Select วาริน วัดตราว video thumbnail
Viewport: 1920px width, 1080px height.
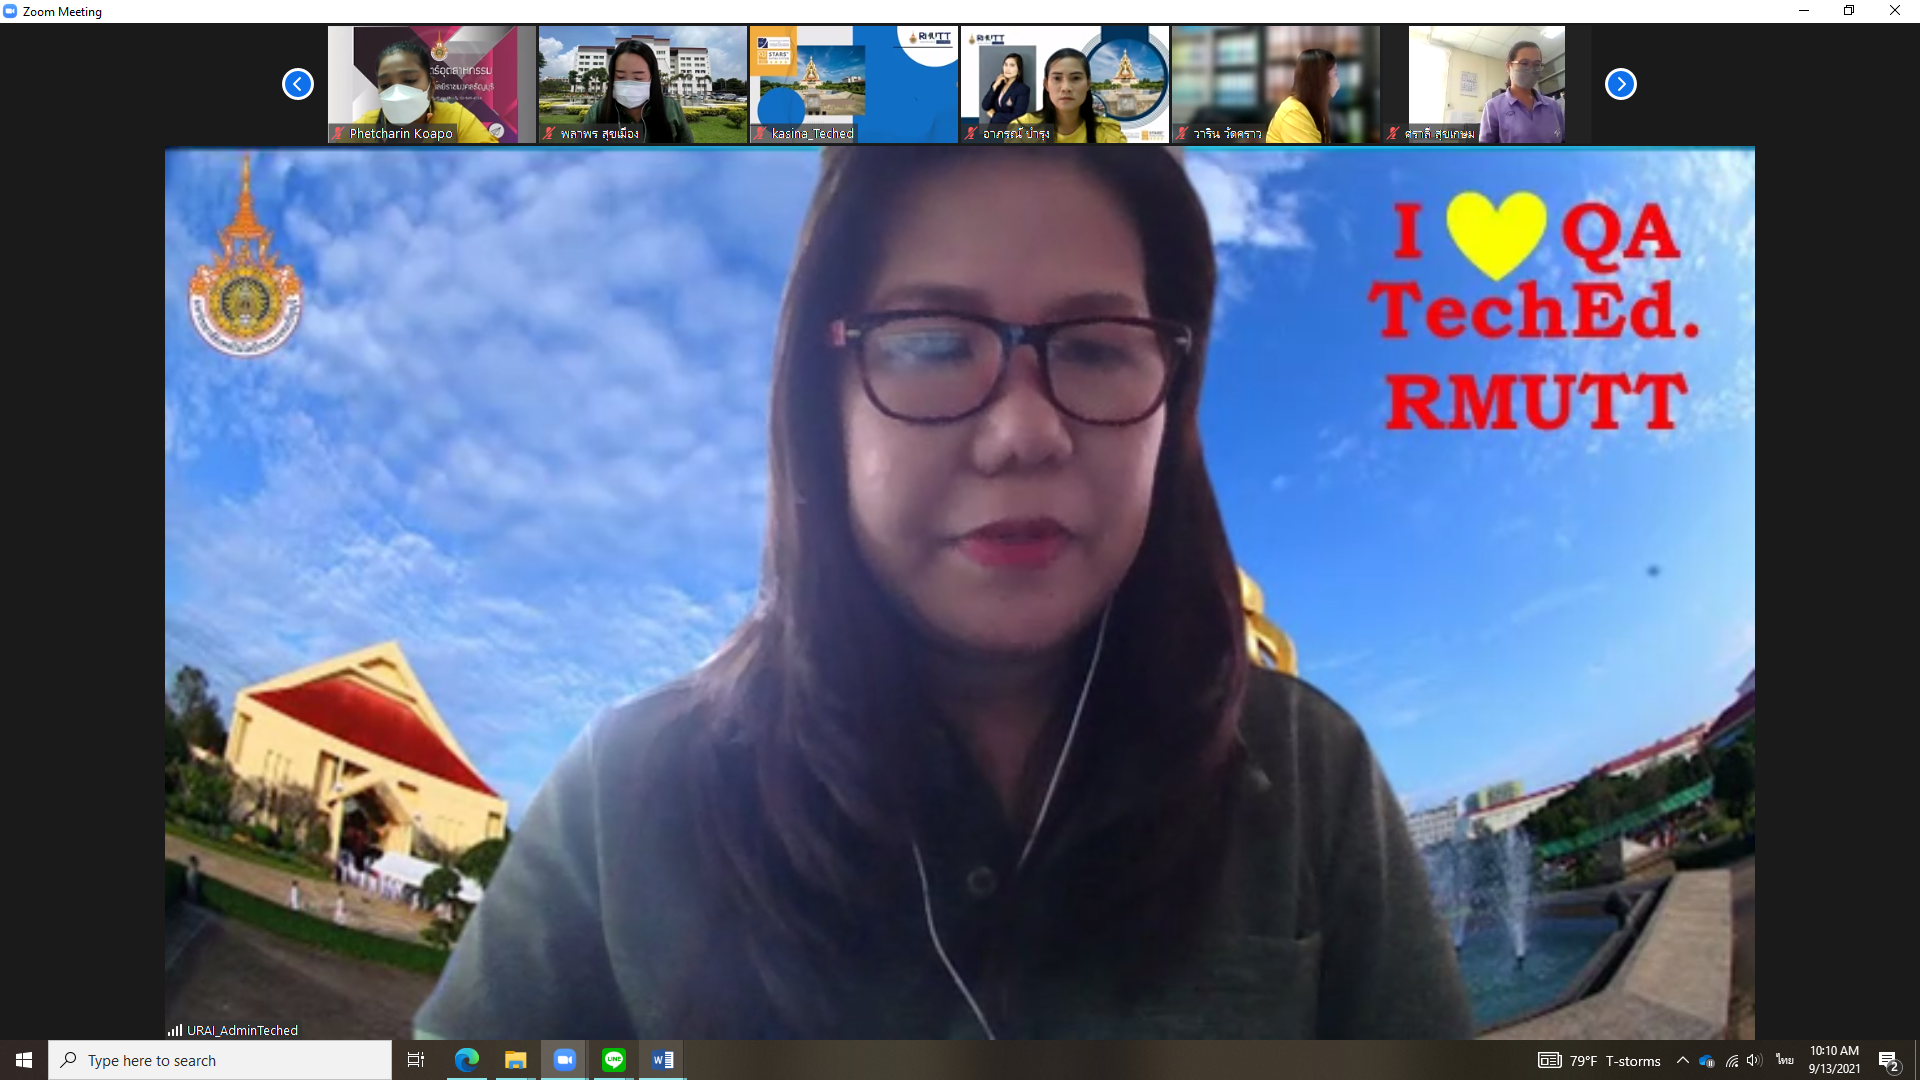1276,84
